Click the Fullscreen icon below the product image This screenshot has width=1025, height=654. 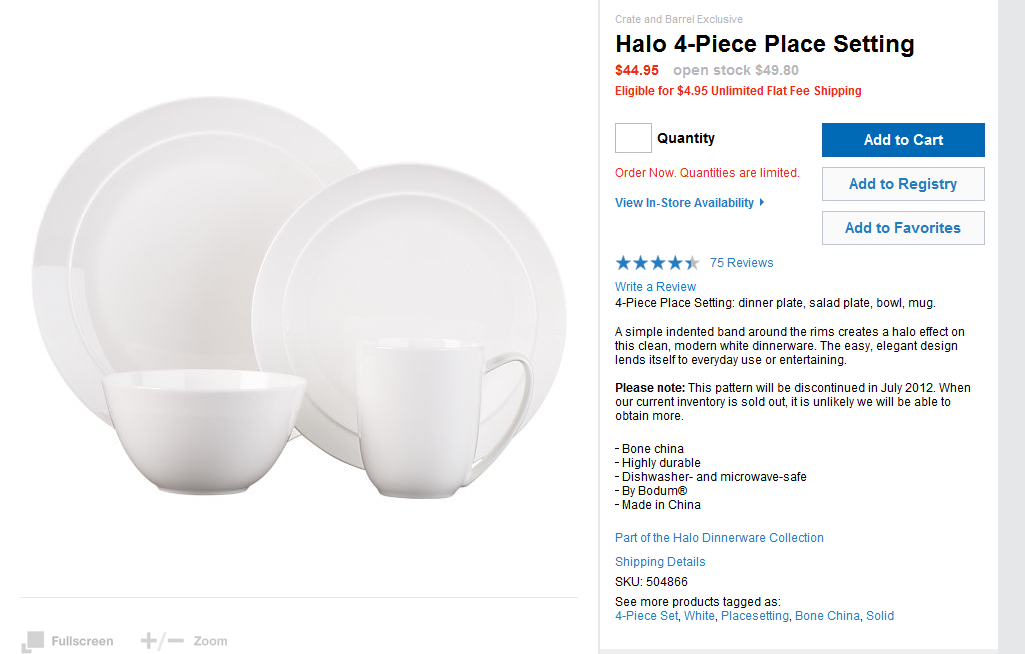[x=34, y=640]
